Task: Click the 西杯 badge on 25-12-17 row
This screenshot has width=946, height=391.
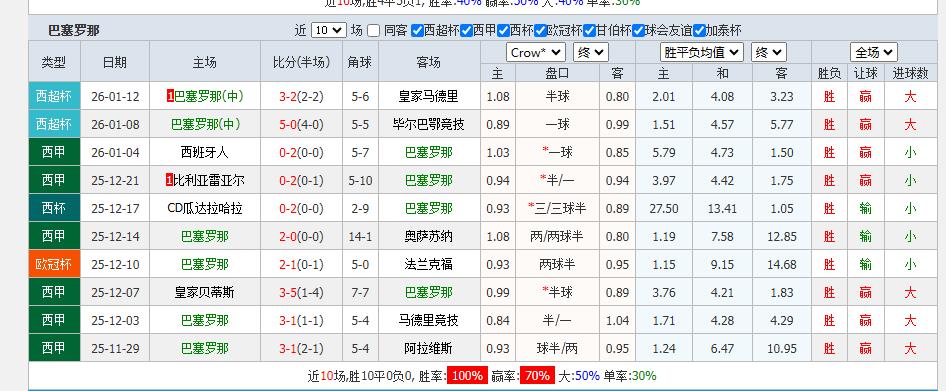Action: pyautogui.click(x=54, y=209)
